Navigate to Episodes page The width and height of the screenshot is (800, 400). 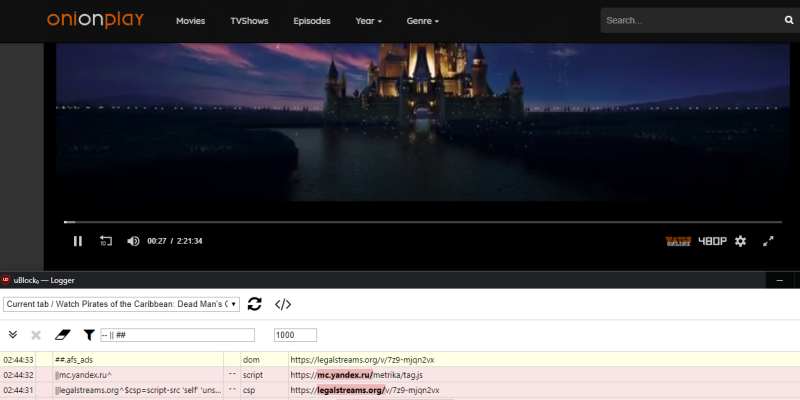(x=311, y=20)
